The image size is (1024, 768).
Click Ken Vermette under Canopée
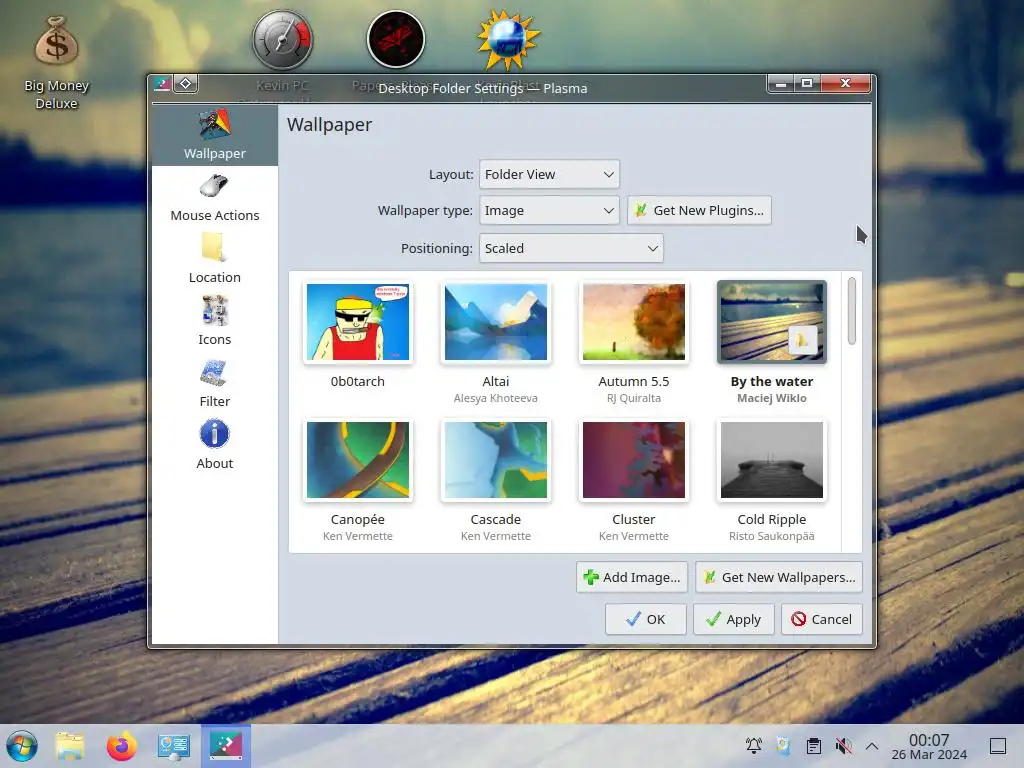coord(358,536)
